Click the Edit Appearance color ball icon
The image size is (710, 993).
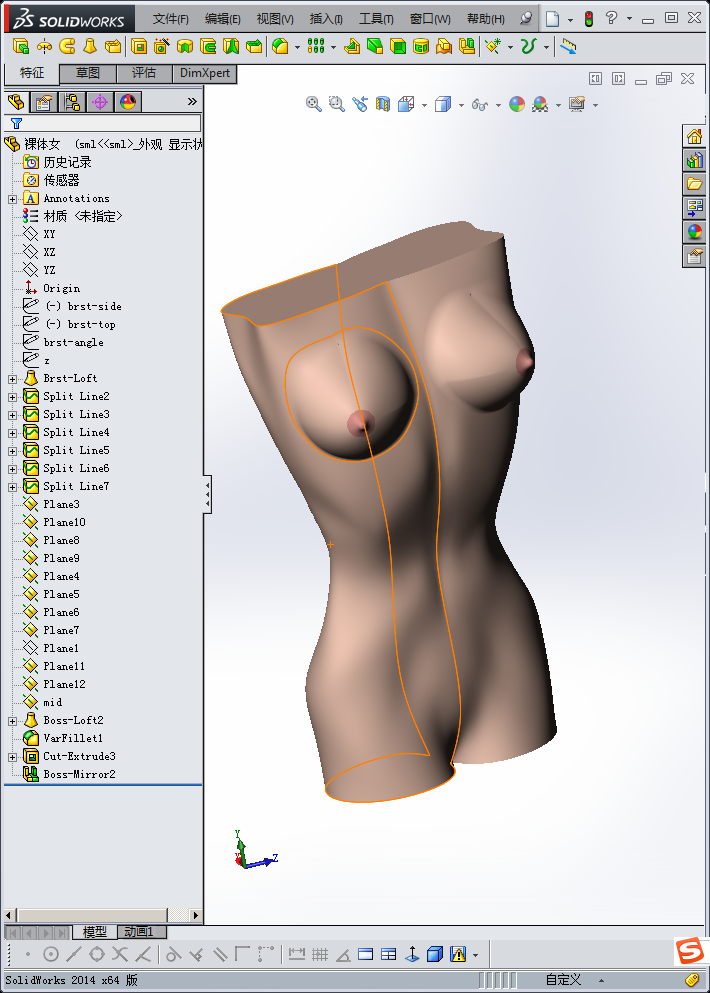point(517,104)
